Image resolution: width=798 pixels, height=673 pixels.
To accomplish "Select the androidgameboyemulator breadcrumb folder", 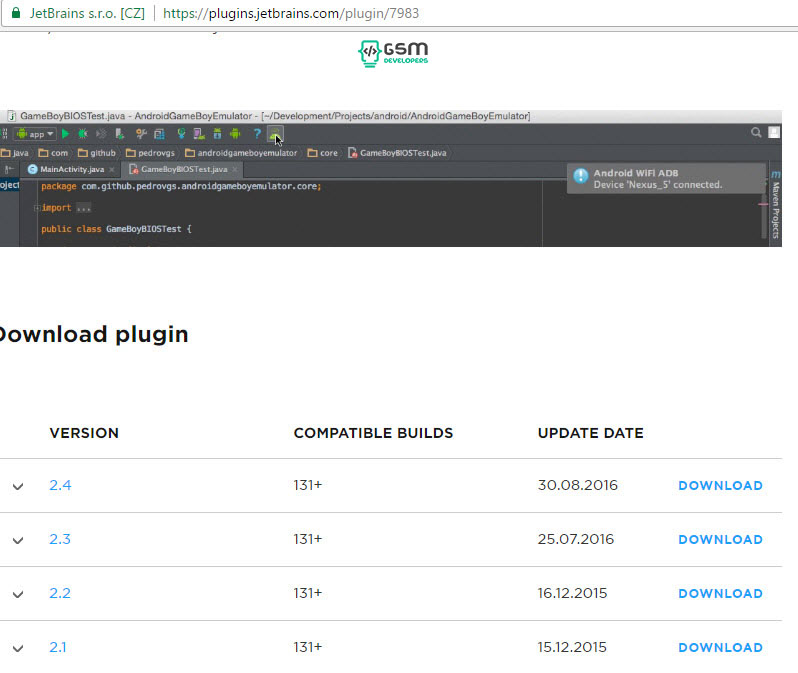I will pos(241,153).
